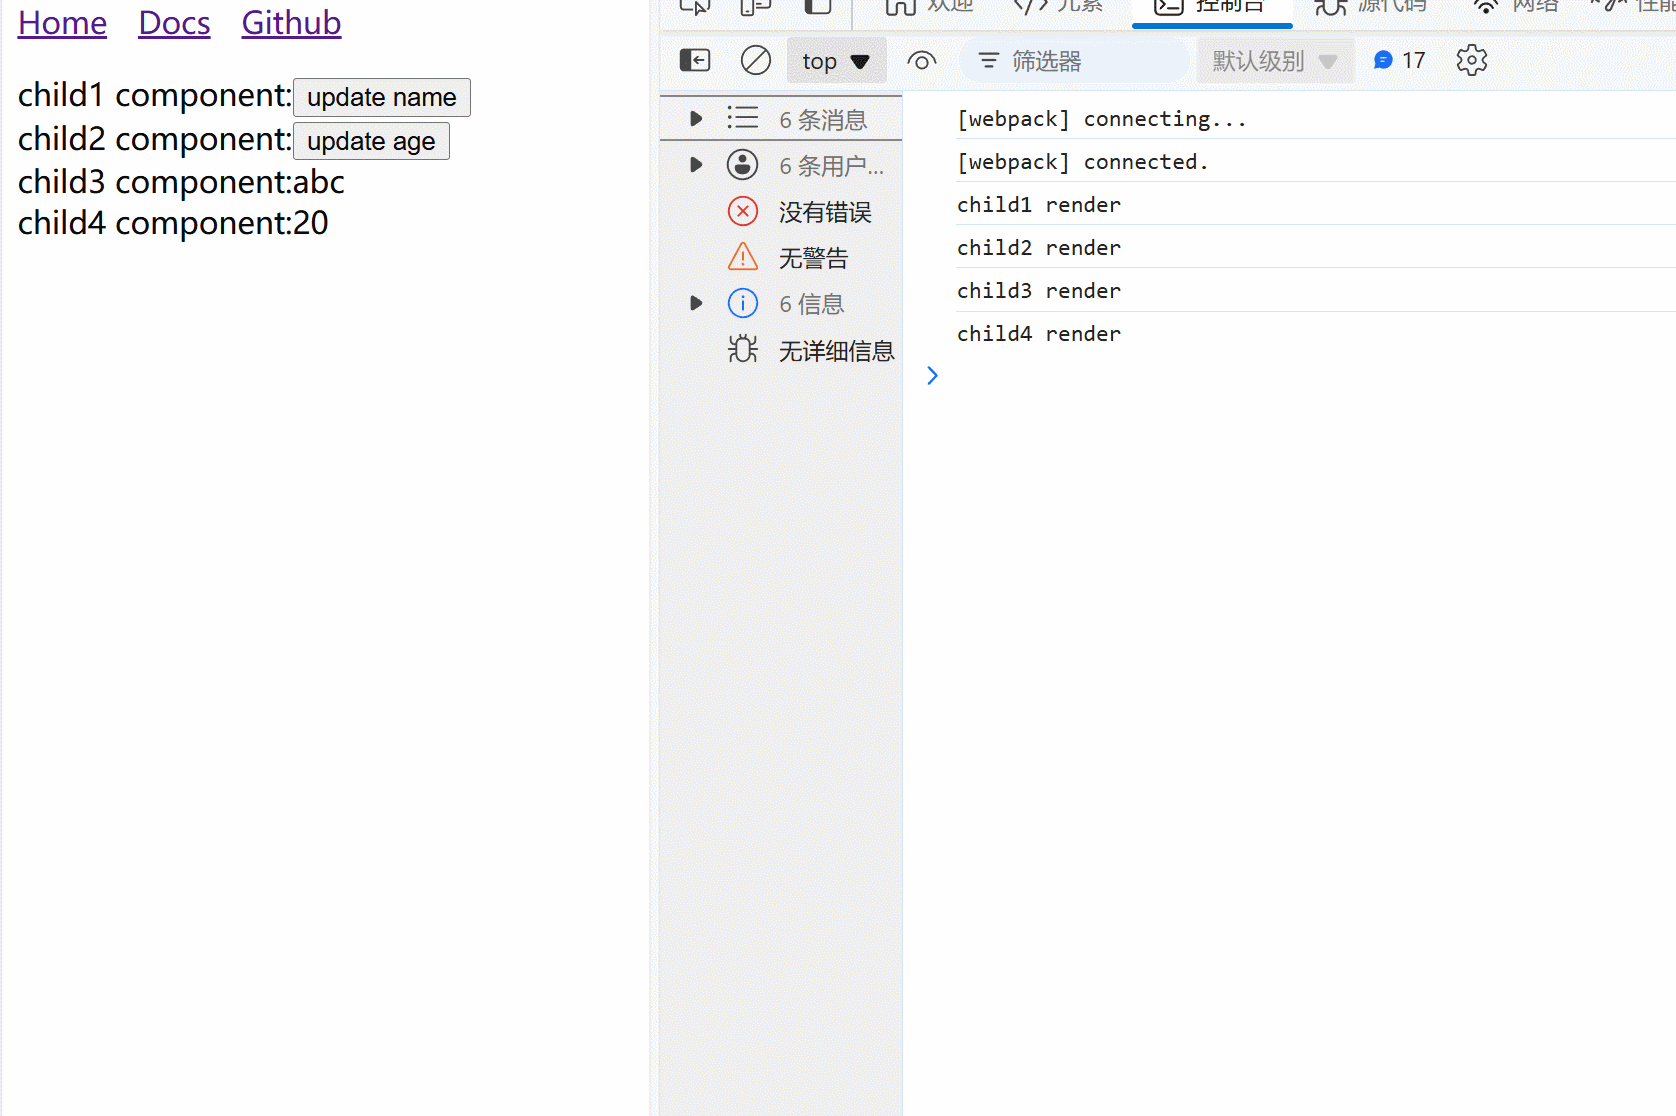Open DevTools settings gear
Image resolution: width=1676 pixels, height=1116 pixels.
(x=1471, y=60)
